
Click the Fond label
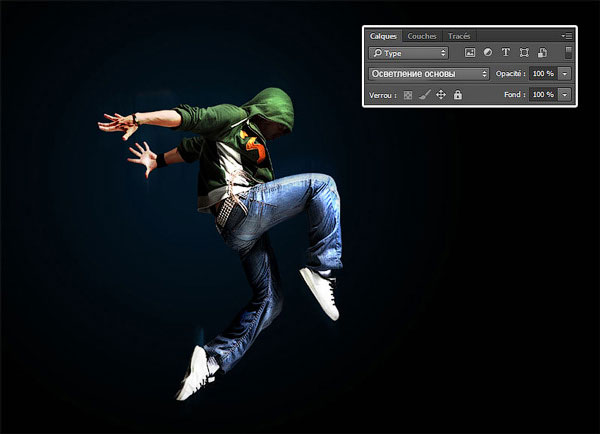coord(514,95)
